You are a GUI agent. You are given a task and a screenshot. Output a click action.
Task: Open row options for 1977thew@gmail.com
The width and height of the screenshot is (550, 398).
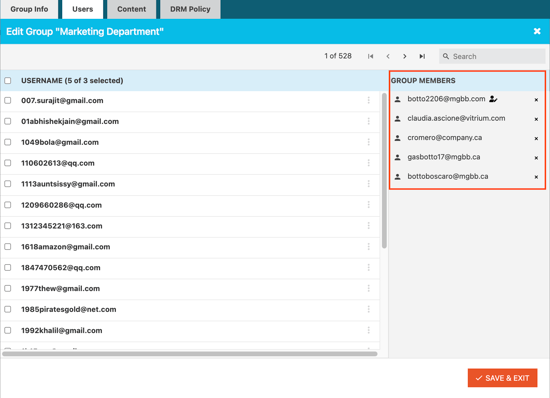click(369, 288)
